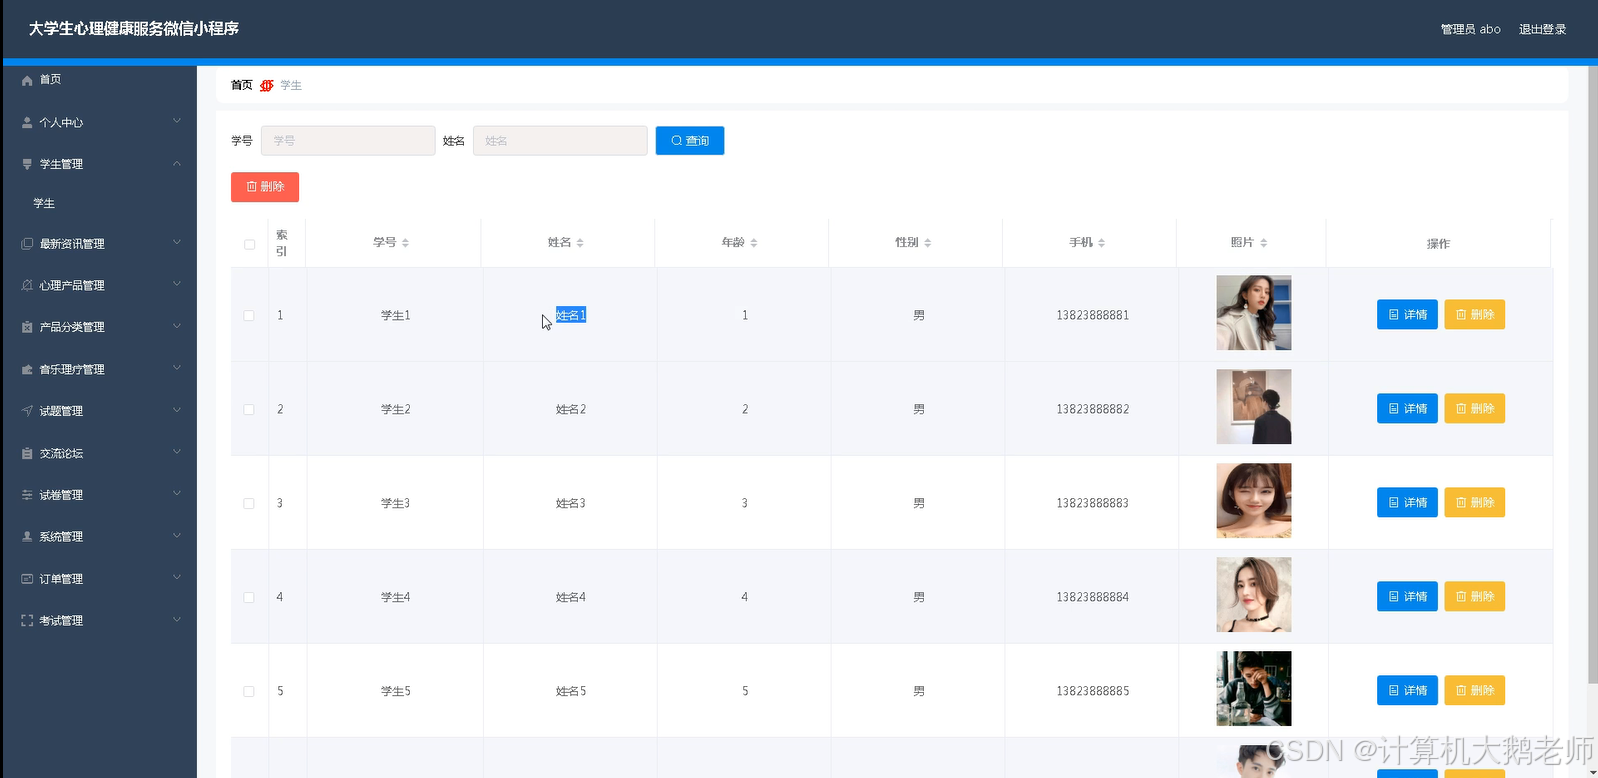The width and height of the screenshot is (1598, 778).
Task: Click the photo thumbnail of 学生4
Action: [1254, 595]
